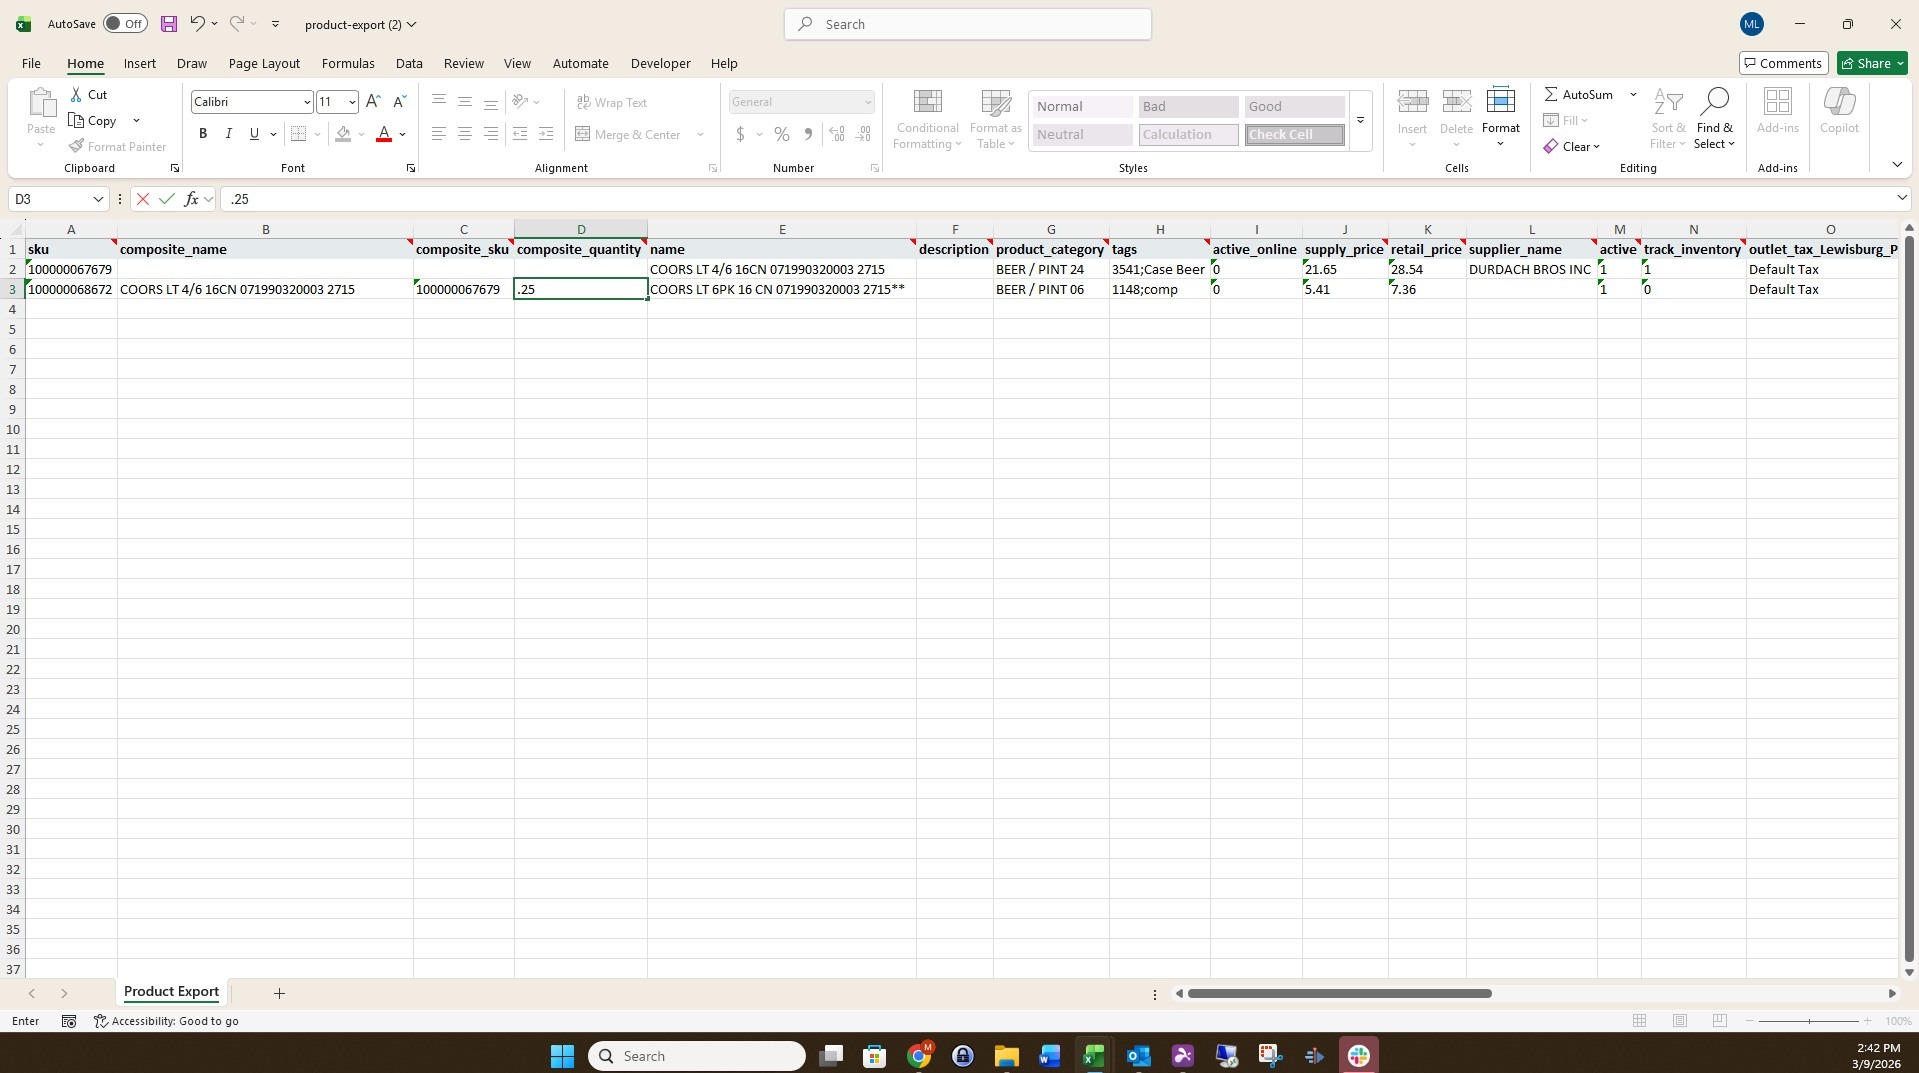Click the Save icon in title bar
Image resolution: width=1919 pixels, height=1073 pixels.
click(x=168, y=24)
